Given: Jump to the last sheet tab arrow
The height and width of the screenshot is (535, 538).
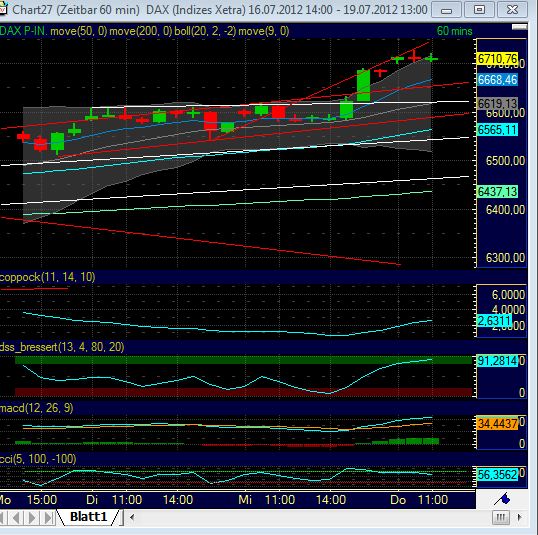Looking at the screenshot, I should point(48,517).
